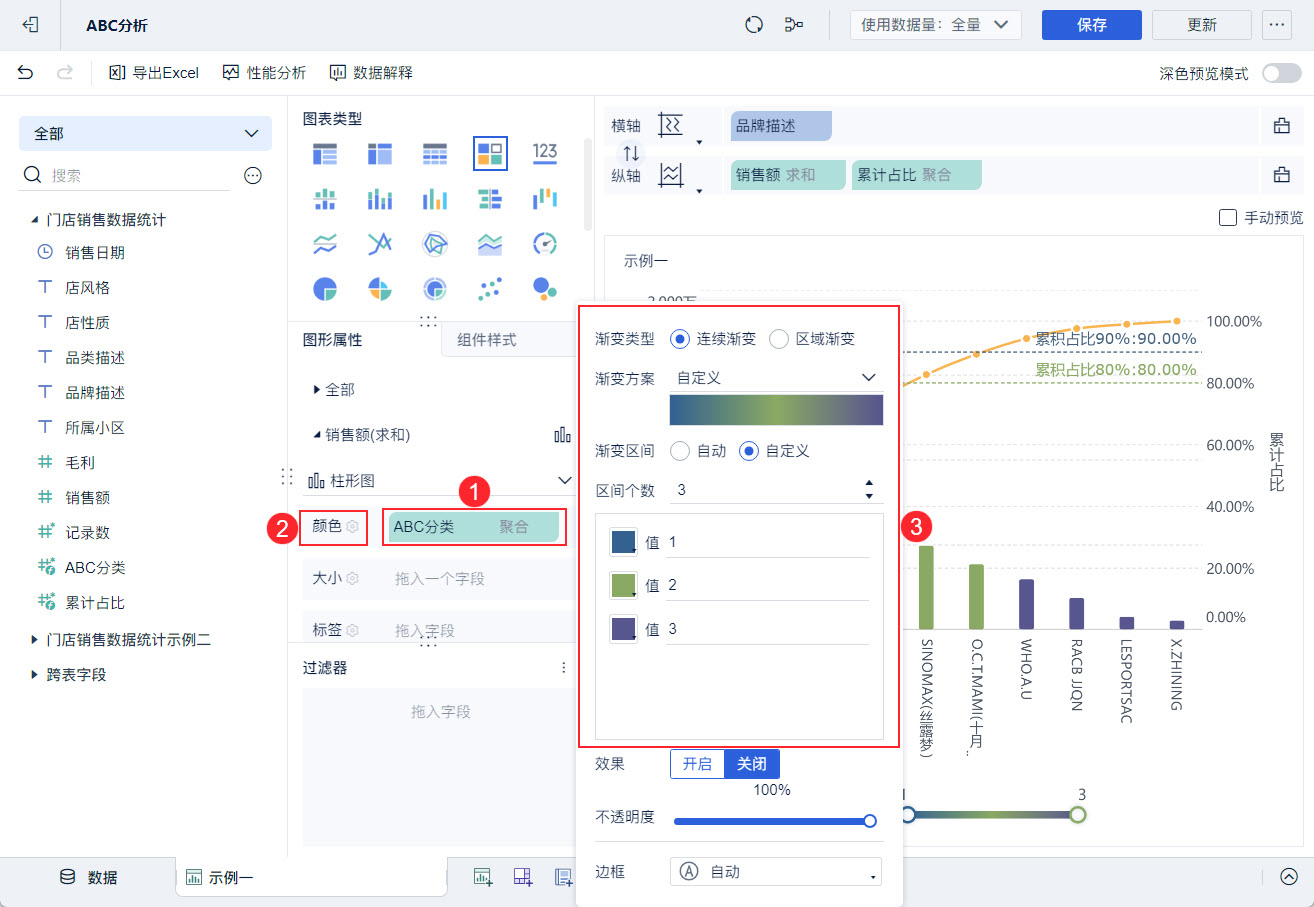Open the 全部 dataset dropdown

point(145,133)
